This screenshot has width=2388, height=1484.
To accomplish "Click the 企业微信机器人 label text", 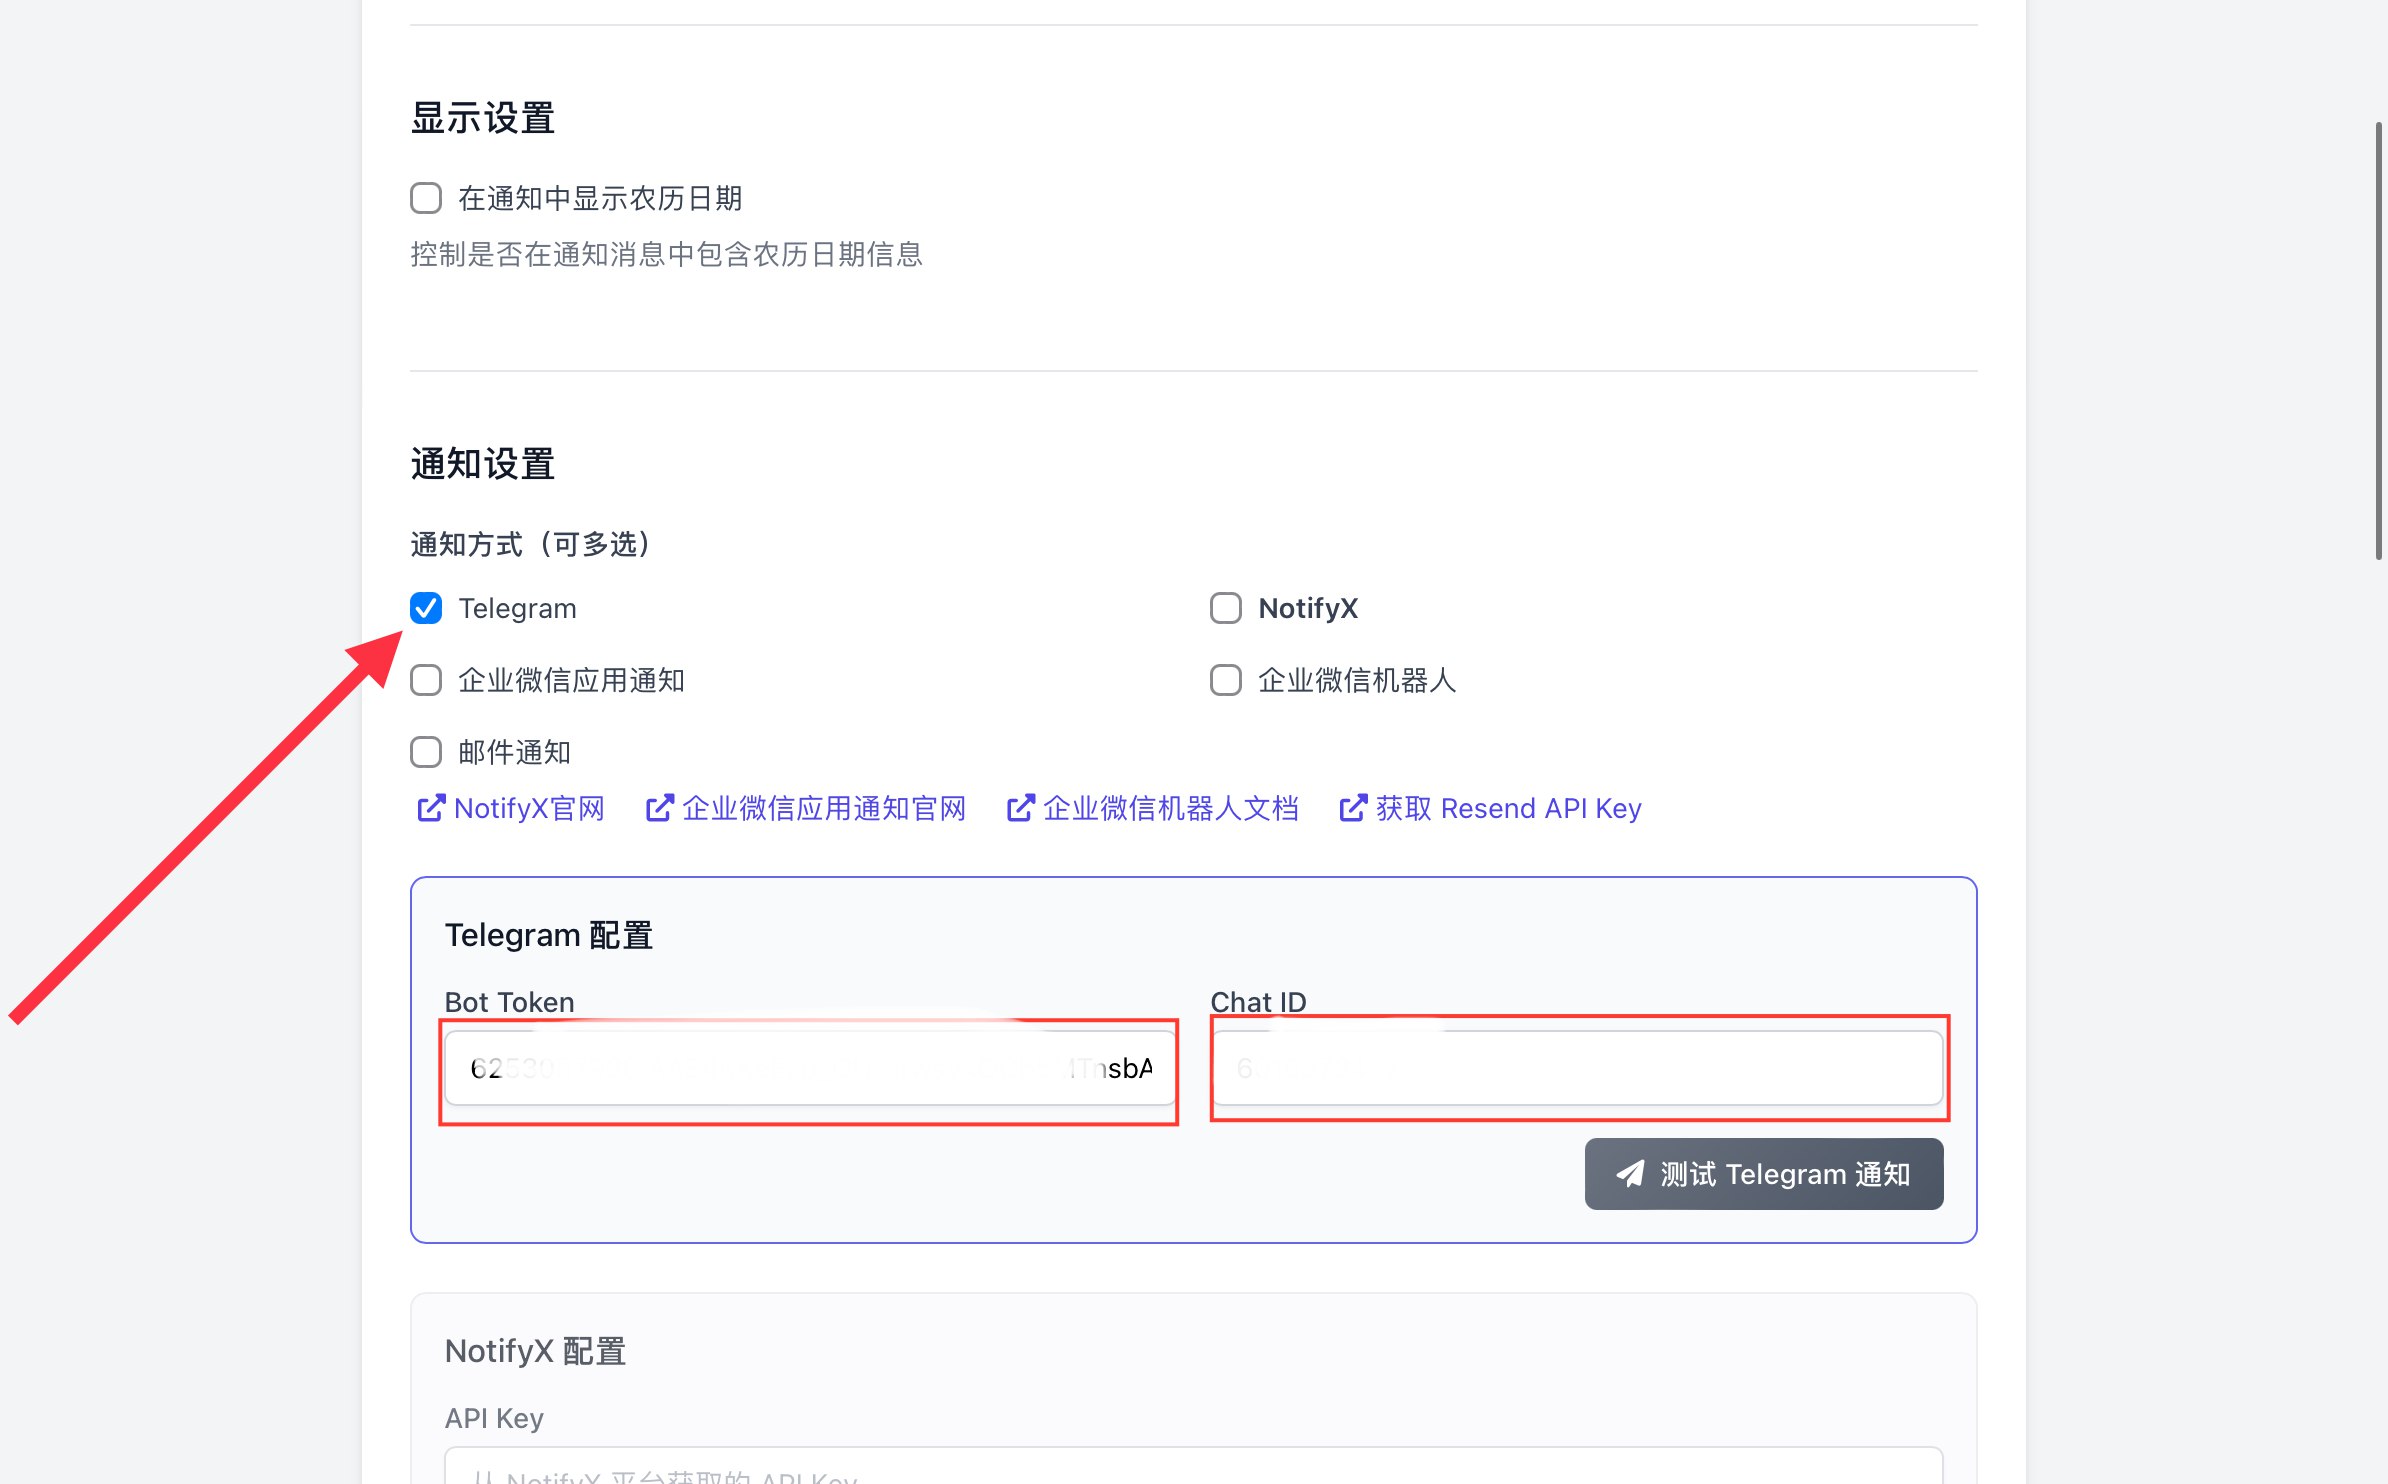I will [1357, 680].
